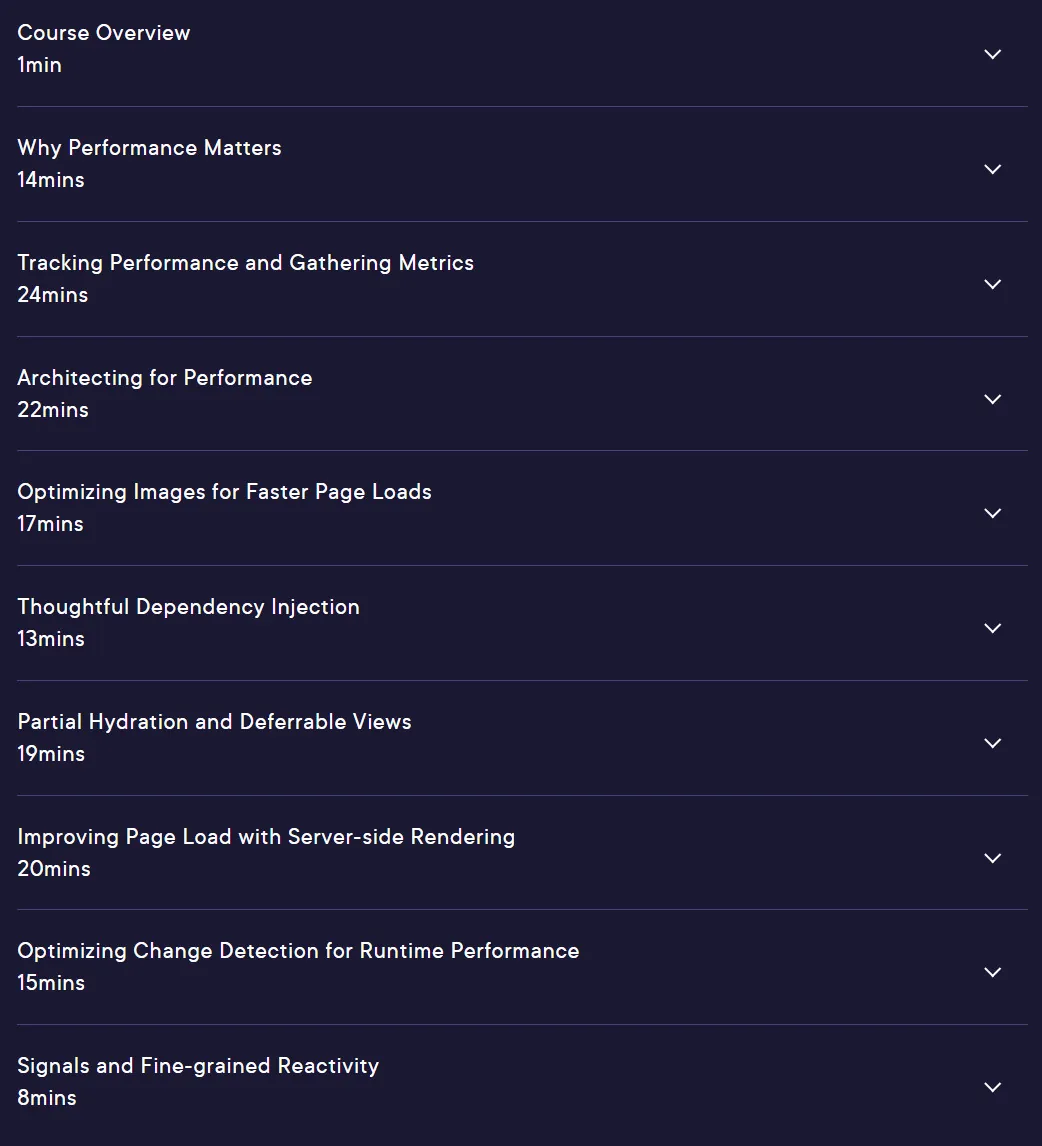The image size is (1042, 1146).
Task: Expand Why Performance Matters chevron
Action: (992, 169)
